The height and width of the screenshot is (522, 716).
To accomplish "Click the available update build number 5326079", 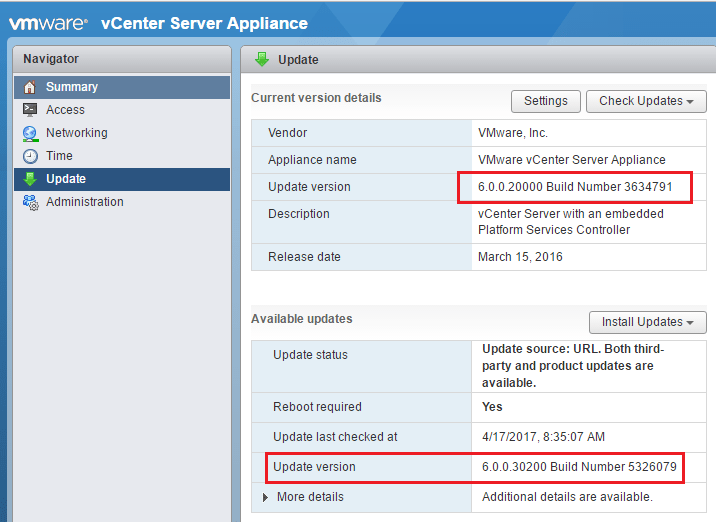I will [653, 467].
